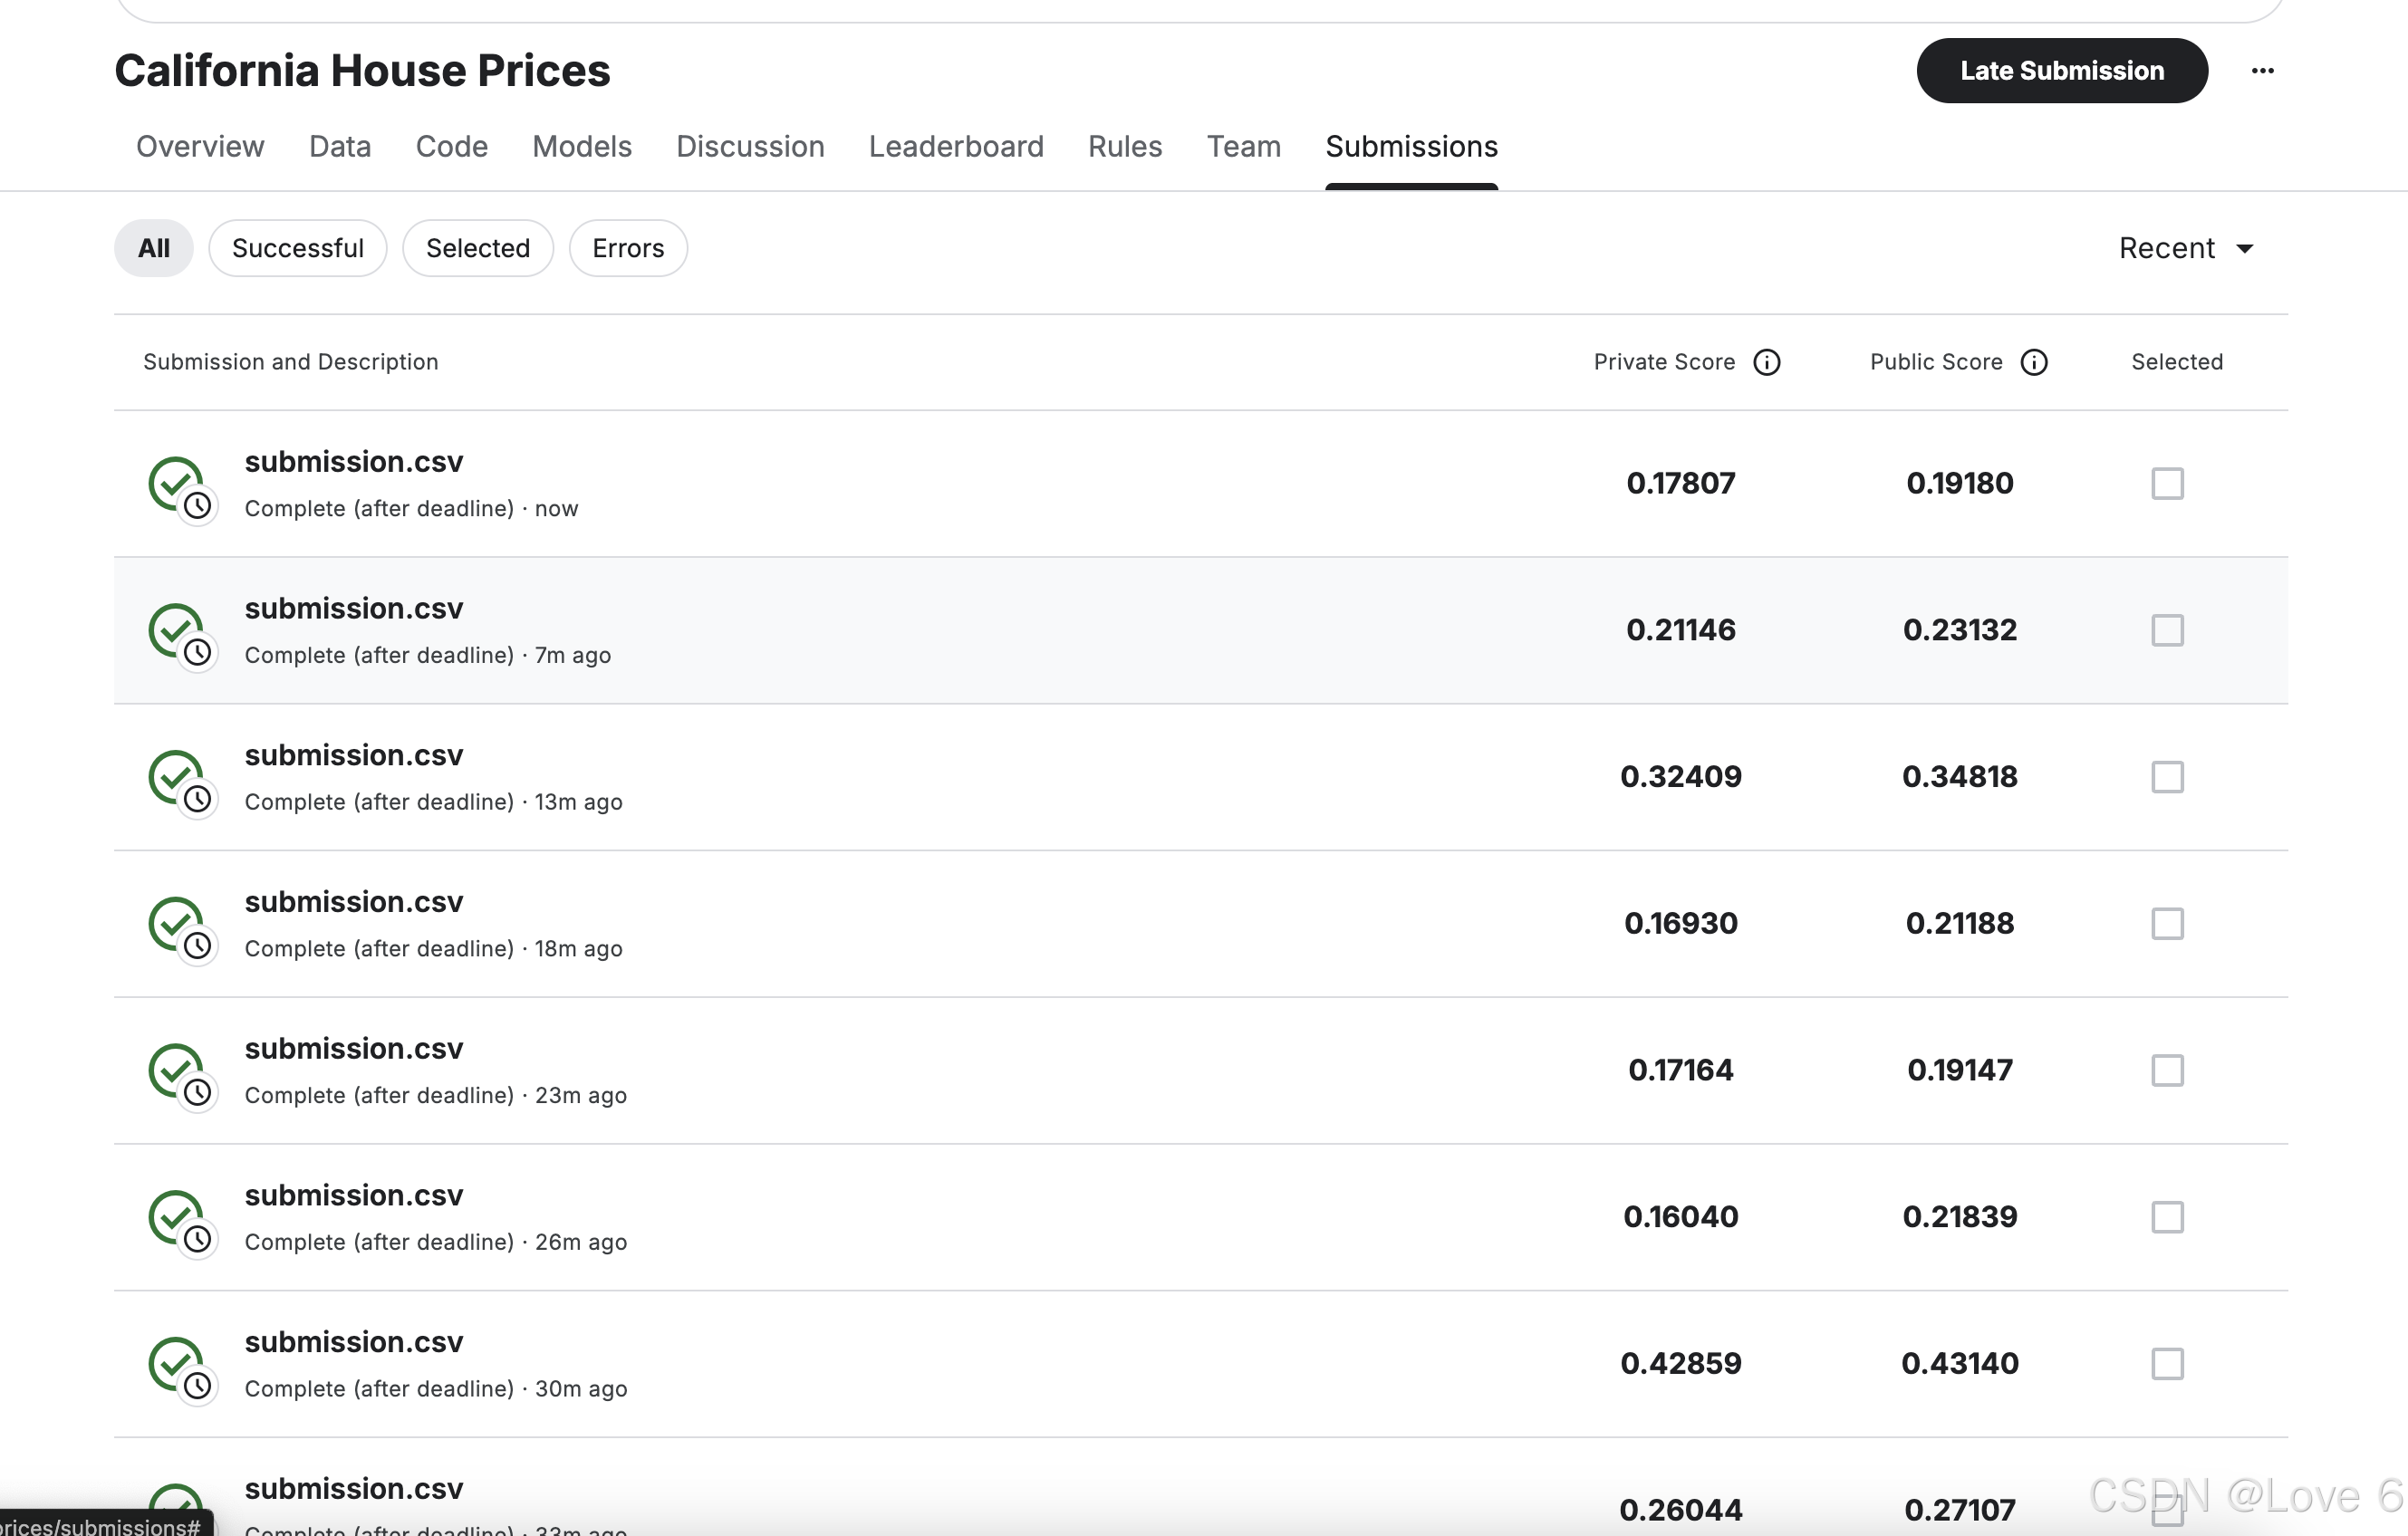
Task: Click the California House Prices title
Action: [x=362, y=71]
